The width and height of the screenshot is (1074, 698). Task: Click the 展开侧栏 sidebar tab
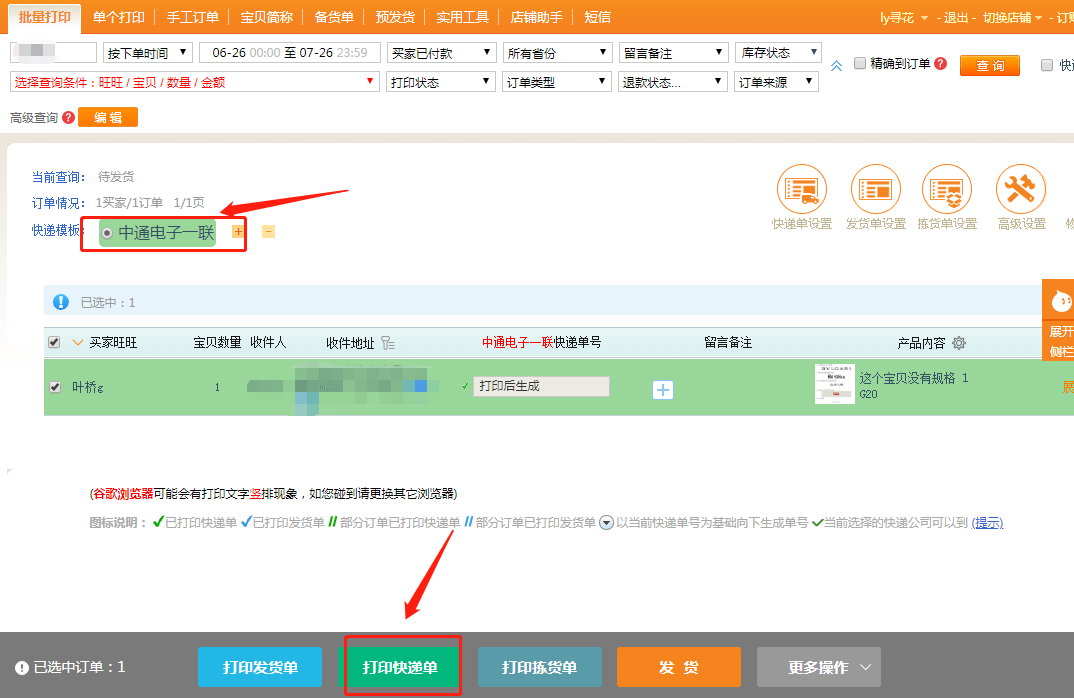pos(1060,341)
